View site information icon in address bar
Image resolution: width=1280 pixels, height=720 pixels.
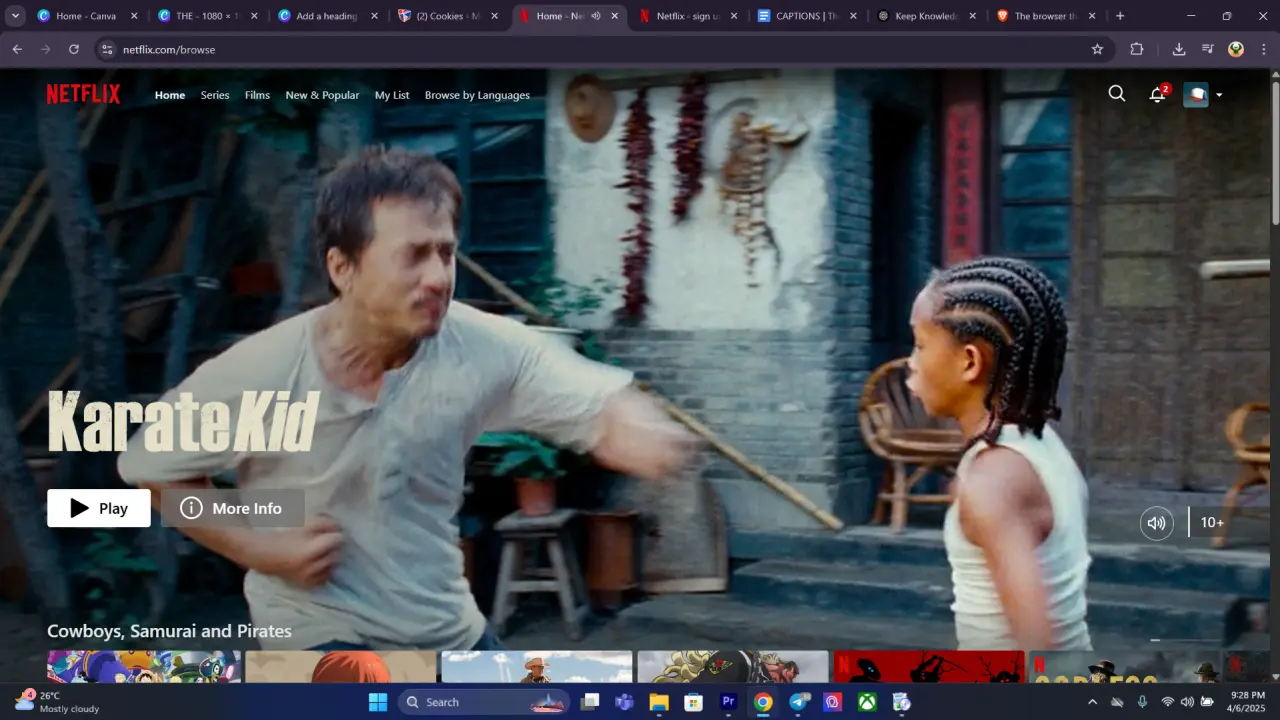point(107,49)
